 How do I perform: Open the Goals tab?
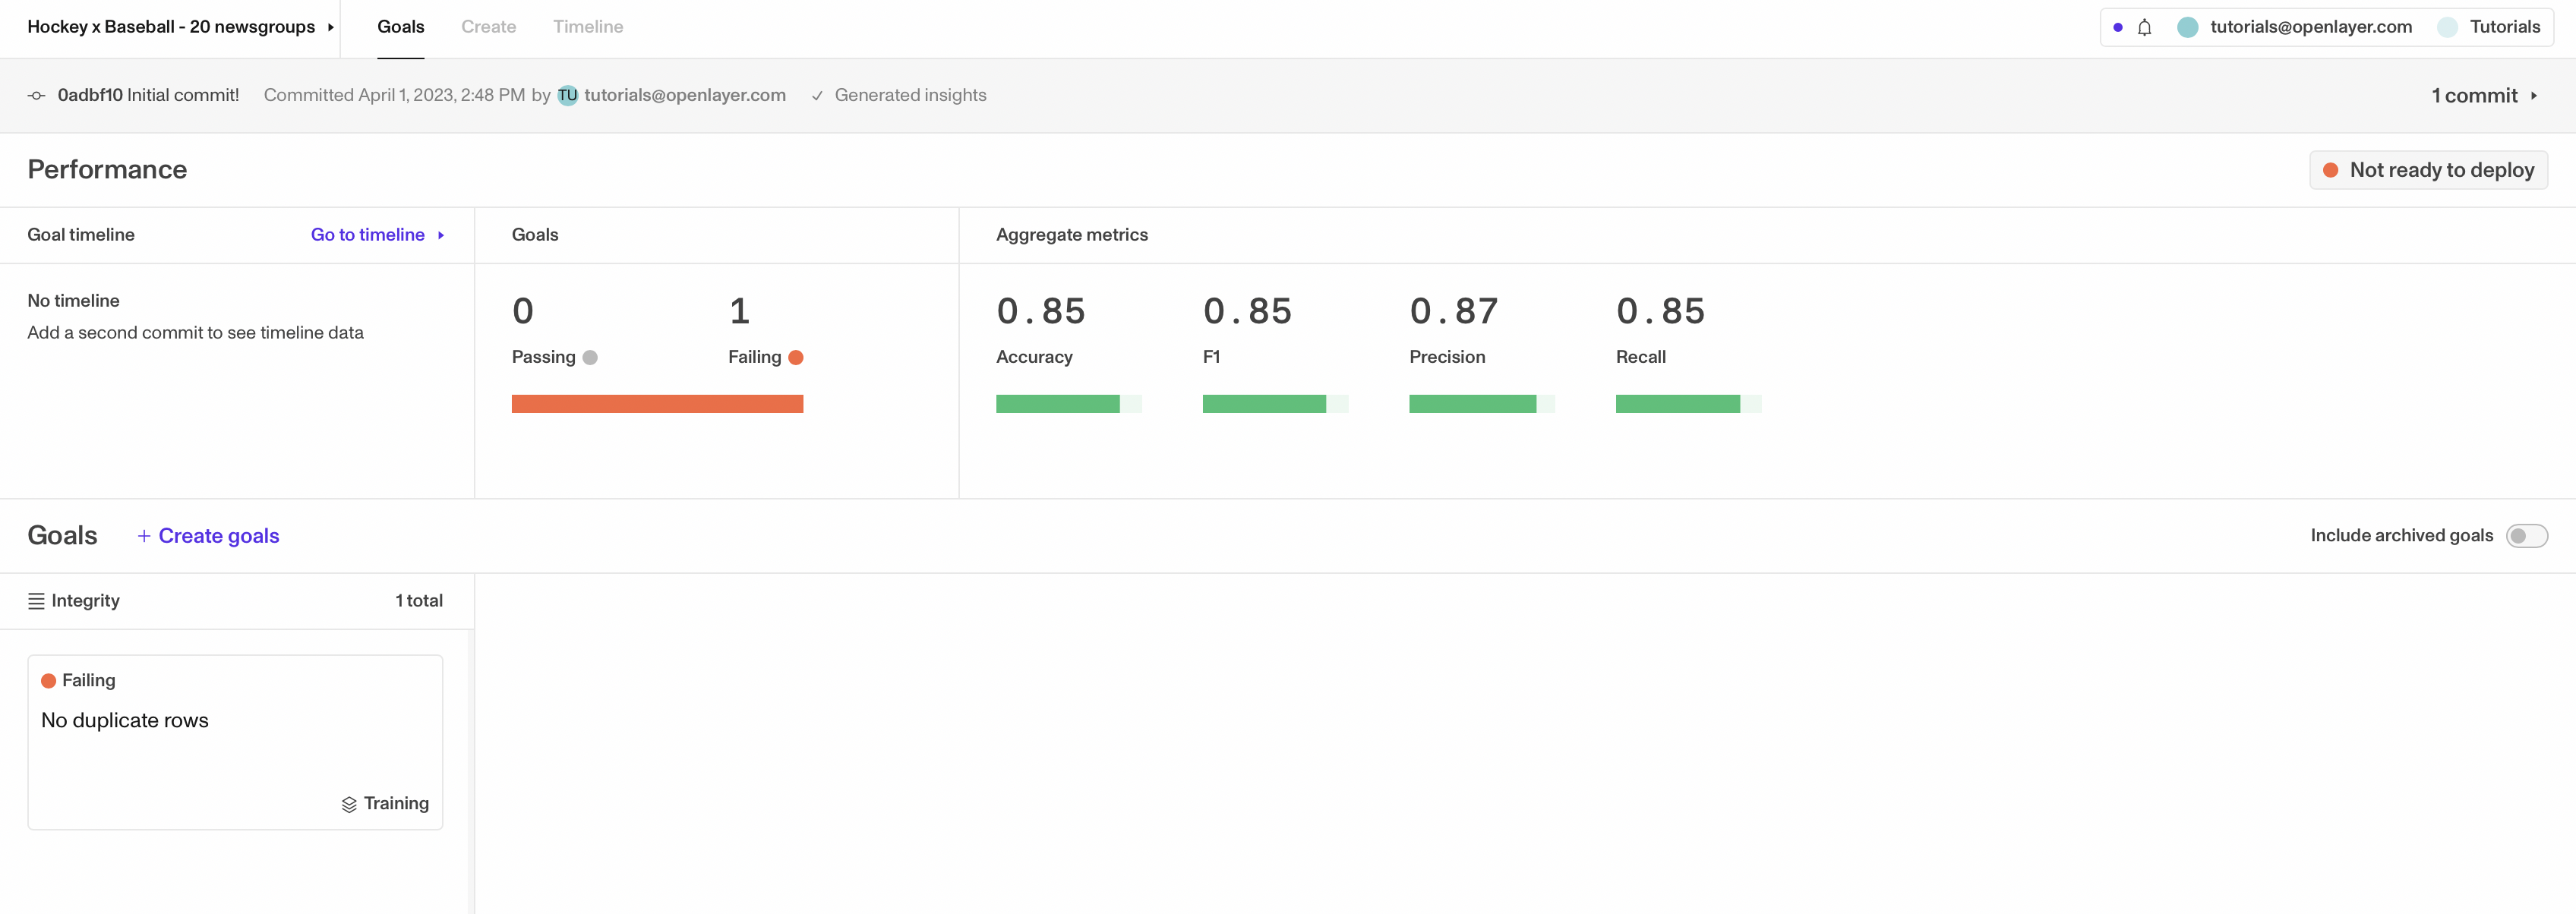[400, 27]
